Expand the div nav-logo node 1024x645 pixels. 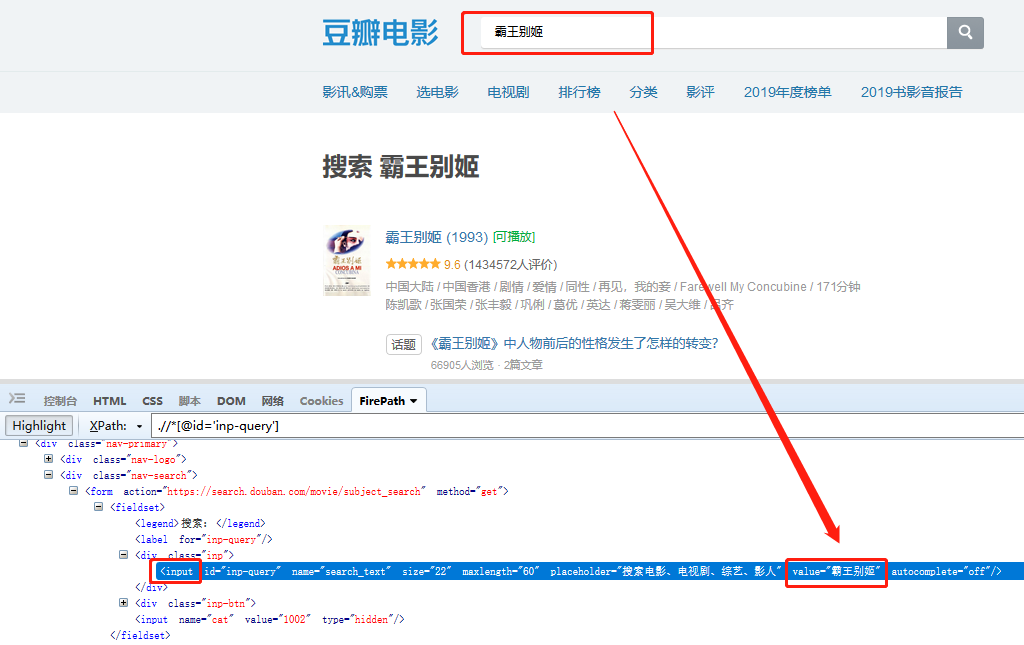48,459
